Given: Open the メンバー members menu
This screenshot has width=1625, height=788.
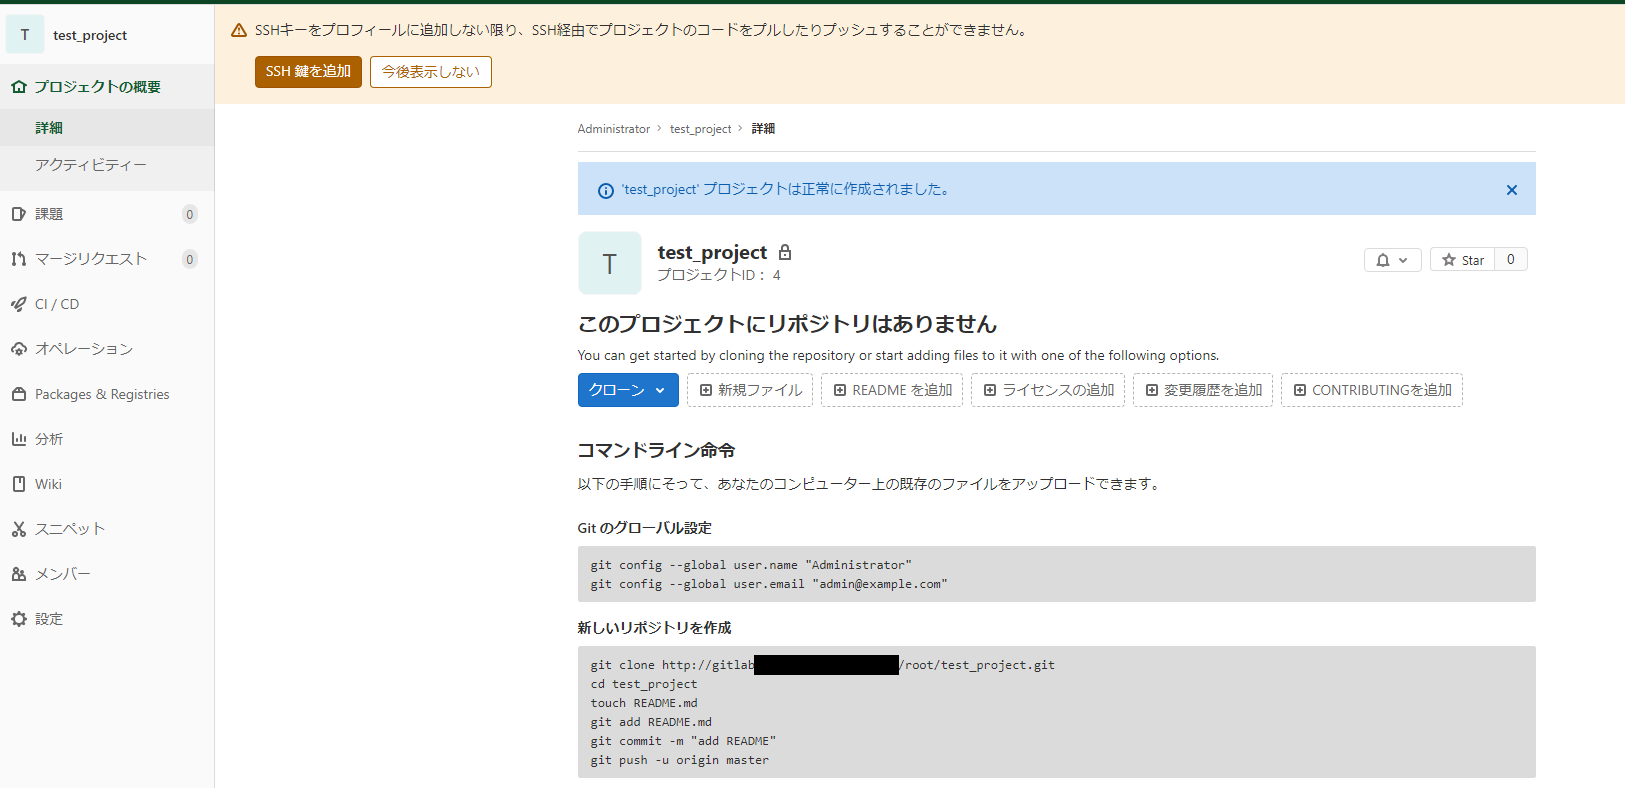Looking at the screenshot, I should (107, 574).
